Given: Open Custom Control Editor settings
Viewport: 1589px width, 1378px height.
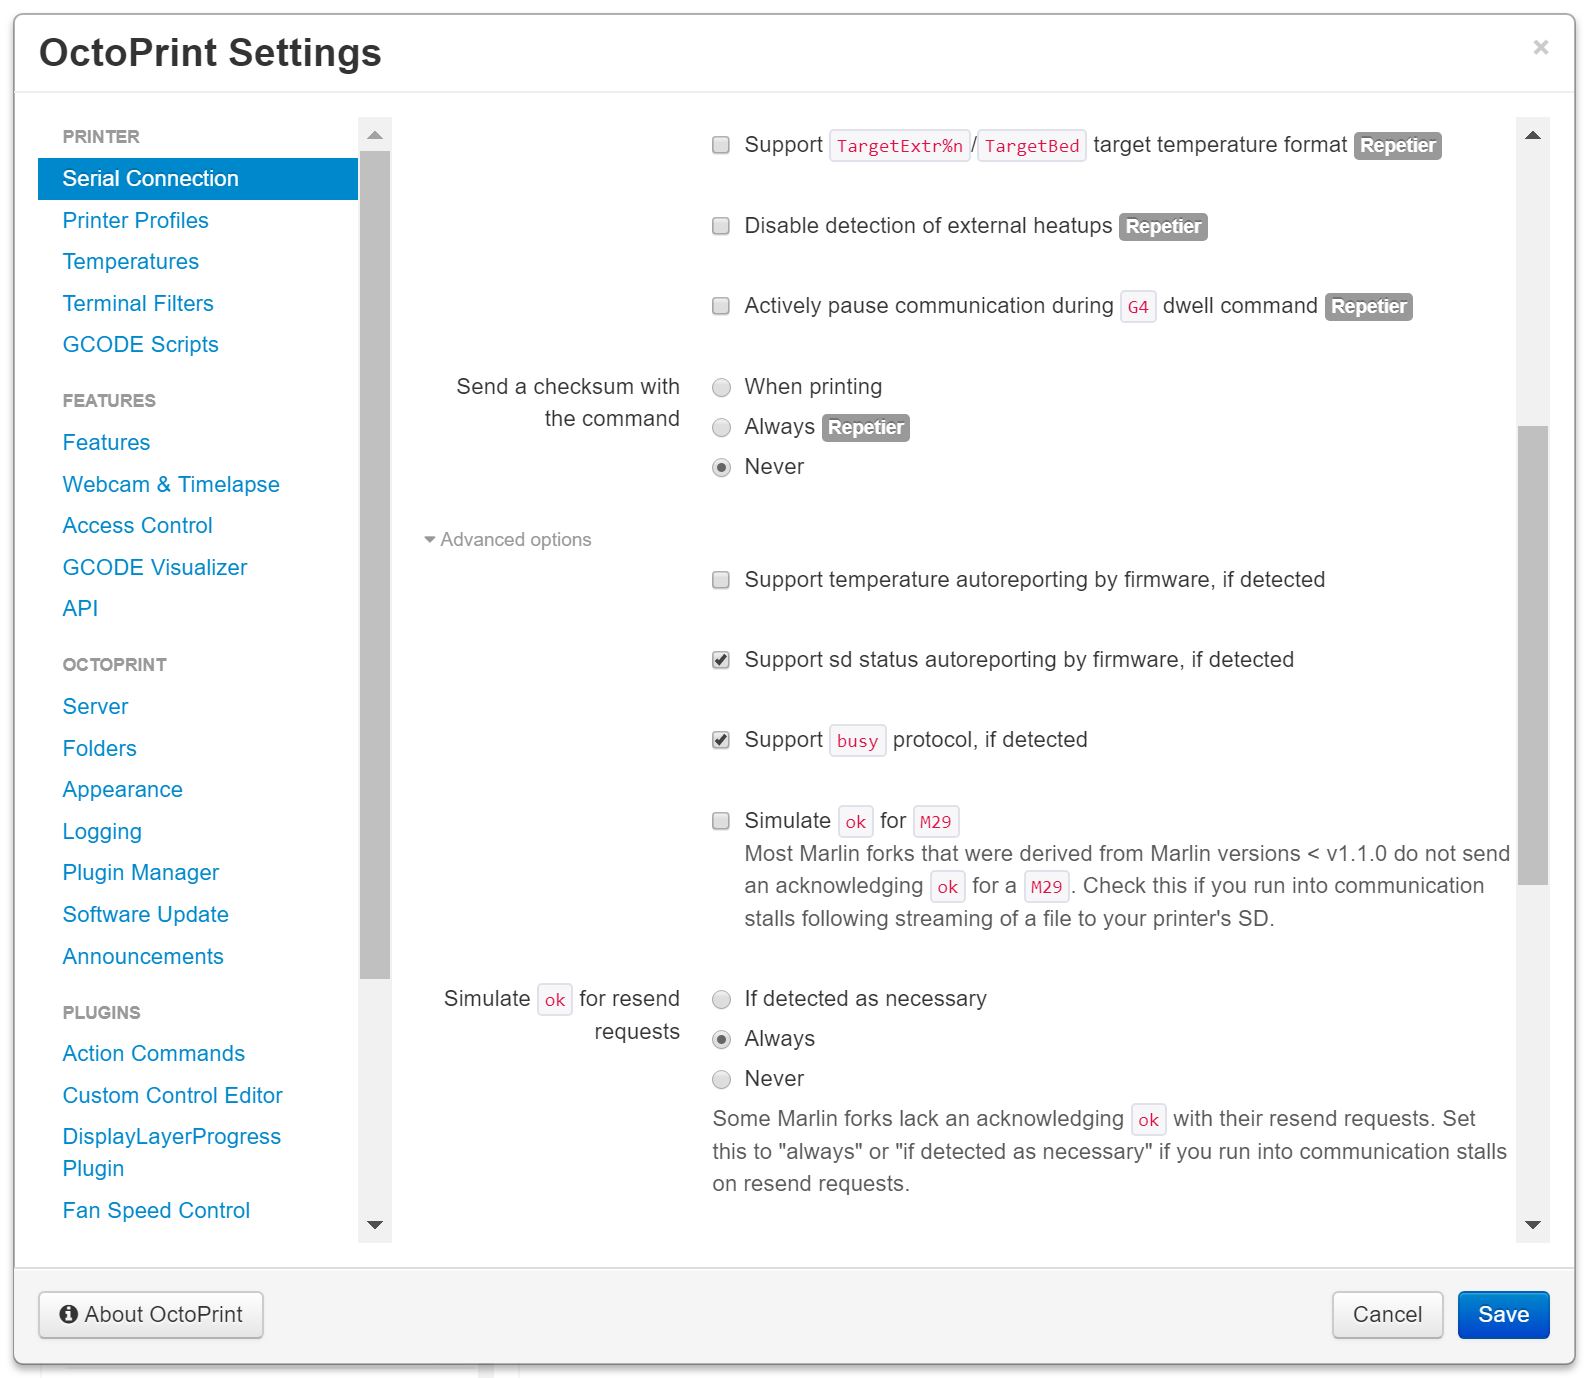Looking at the screenshot, I should (x=172, y=1096).
